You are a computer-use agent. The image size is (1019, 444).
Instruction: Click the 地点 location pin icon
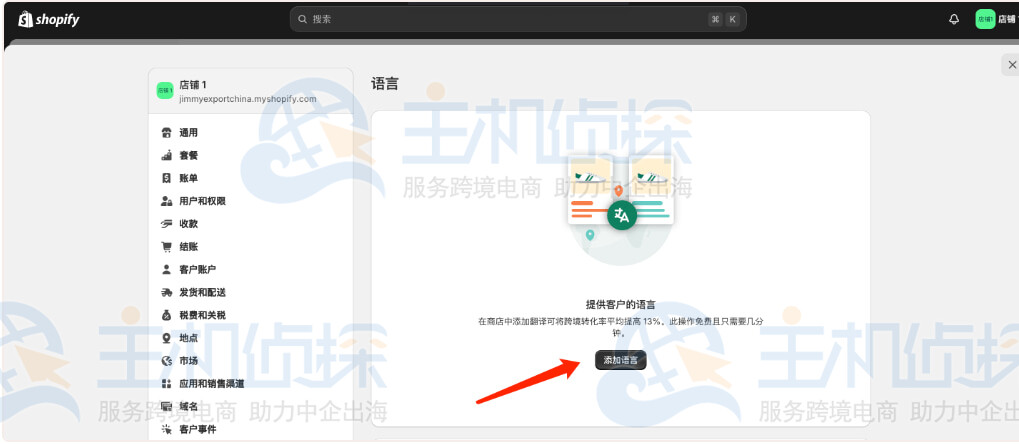[x=166, y=338]
